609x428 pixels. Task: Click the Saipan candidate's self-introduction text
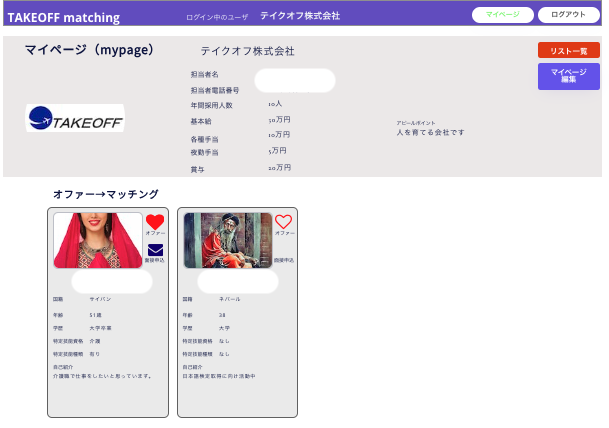point(101,376)
